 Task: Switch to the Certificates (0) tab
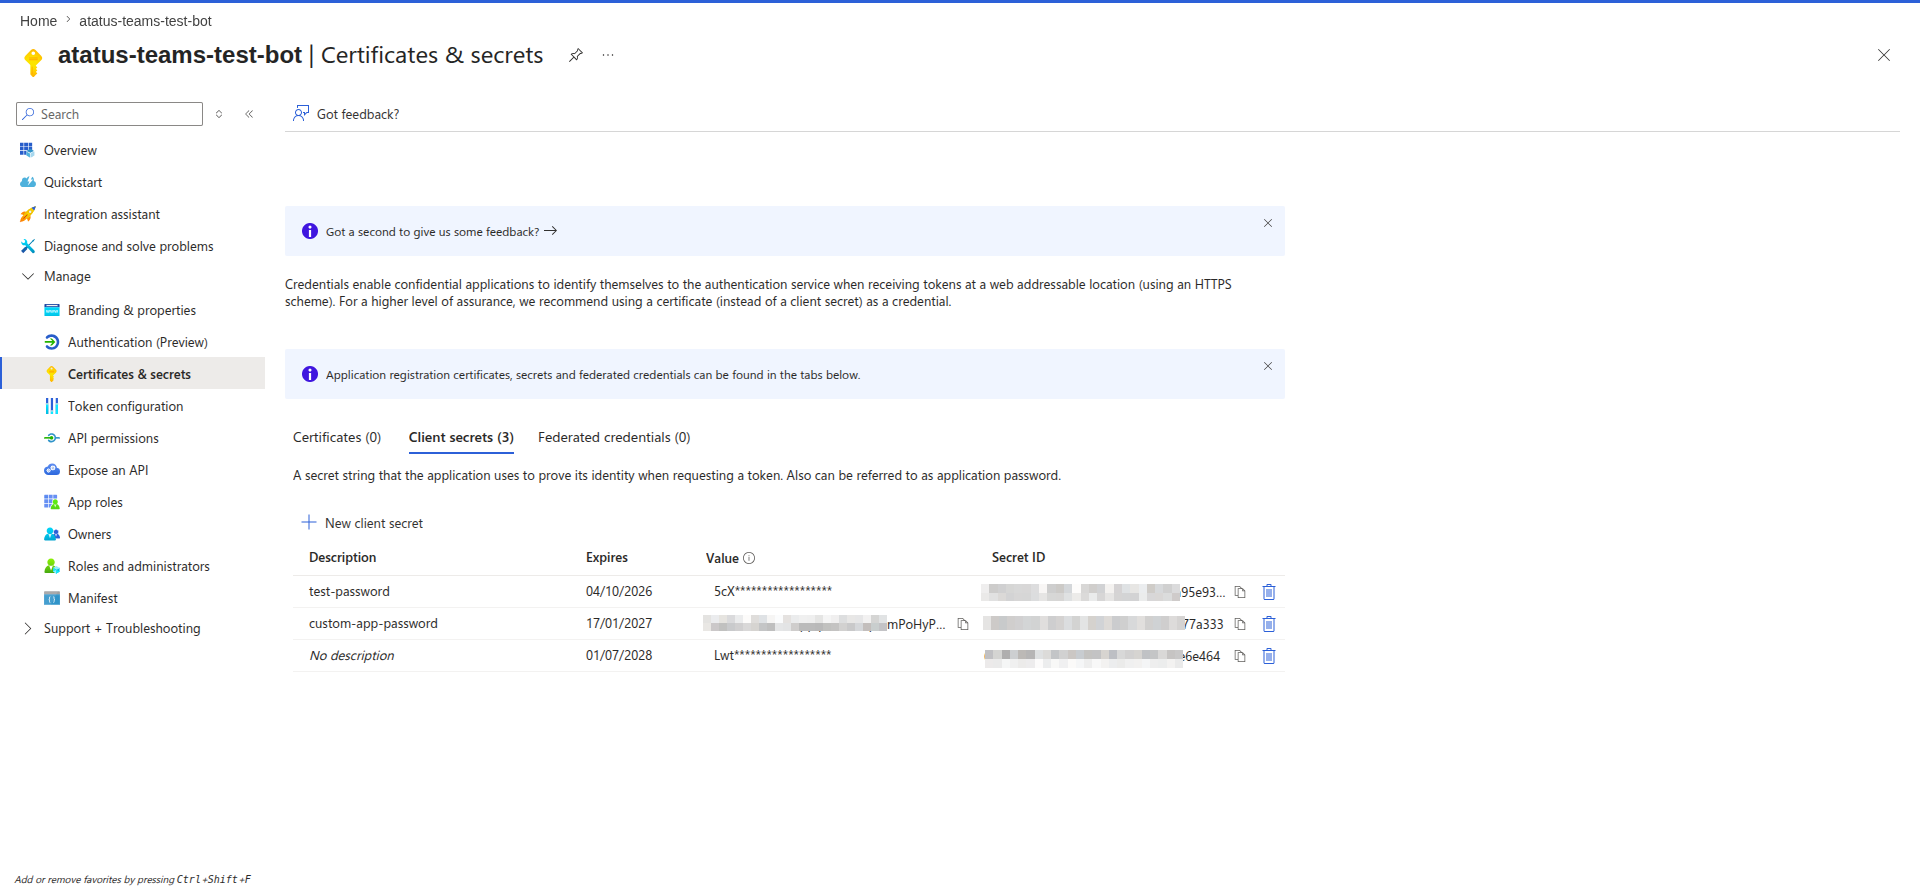(x=337, y=437)
